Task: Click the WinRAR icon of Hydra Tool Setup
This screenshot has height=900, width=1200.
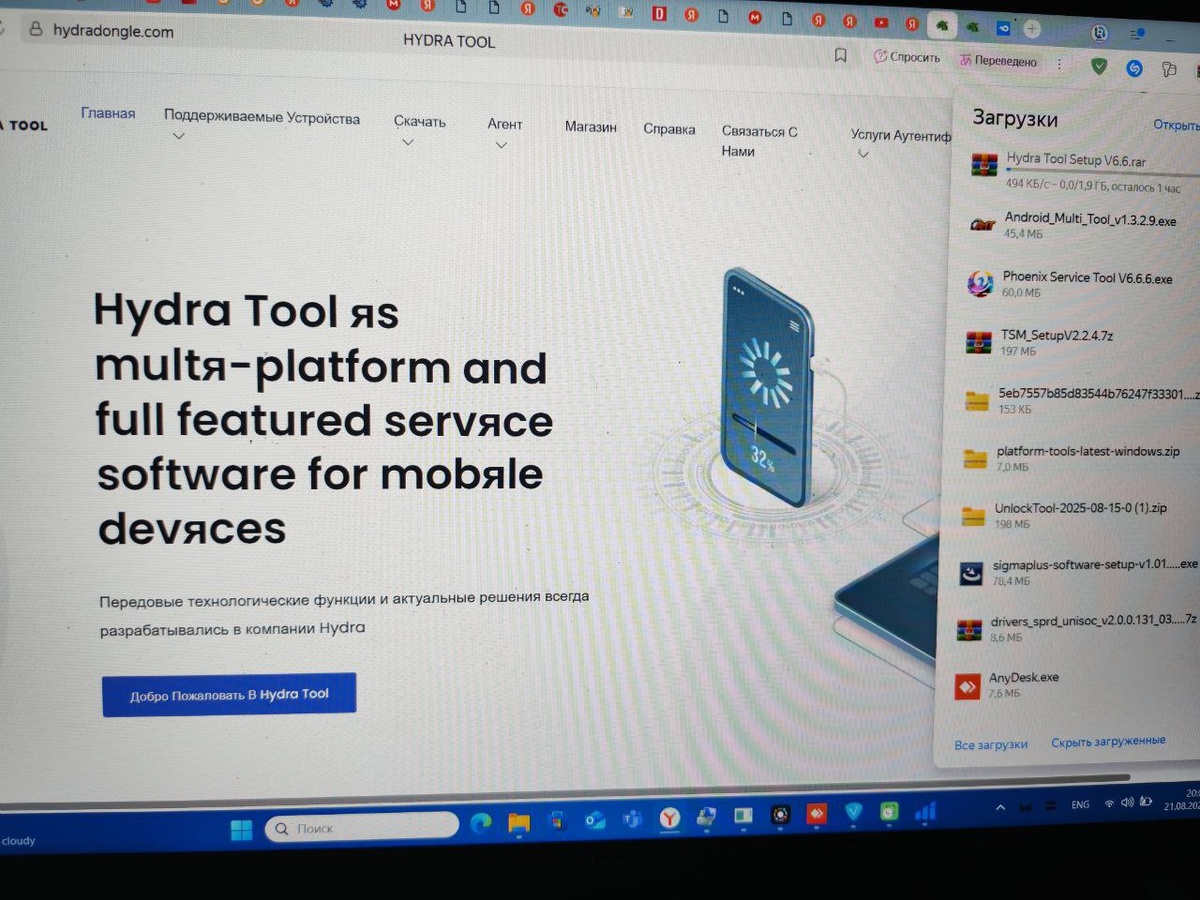Action: (984, 165)
